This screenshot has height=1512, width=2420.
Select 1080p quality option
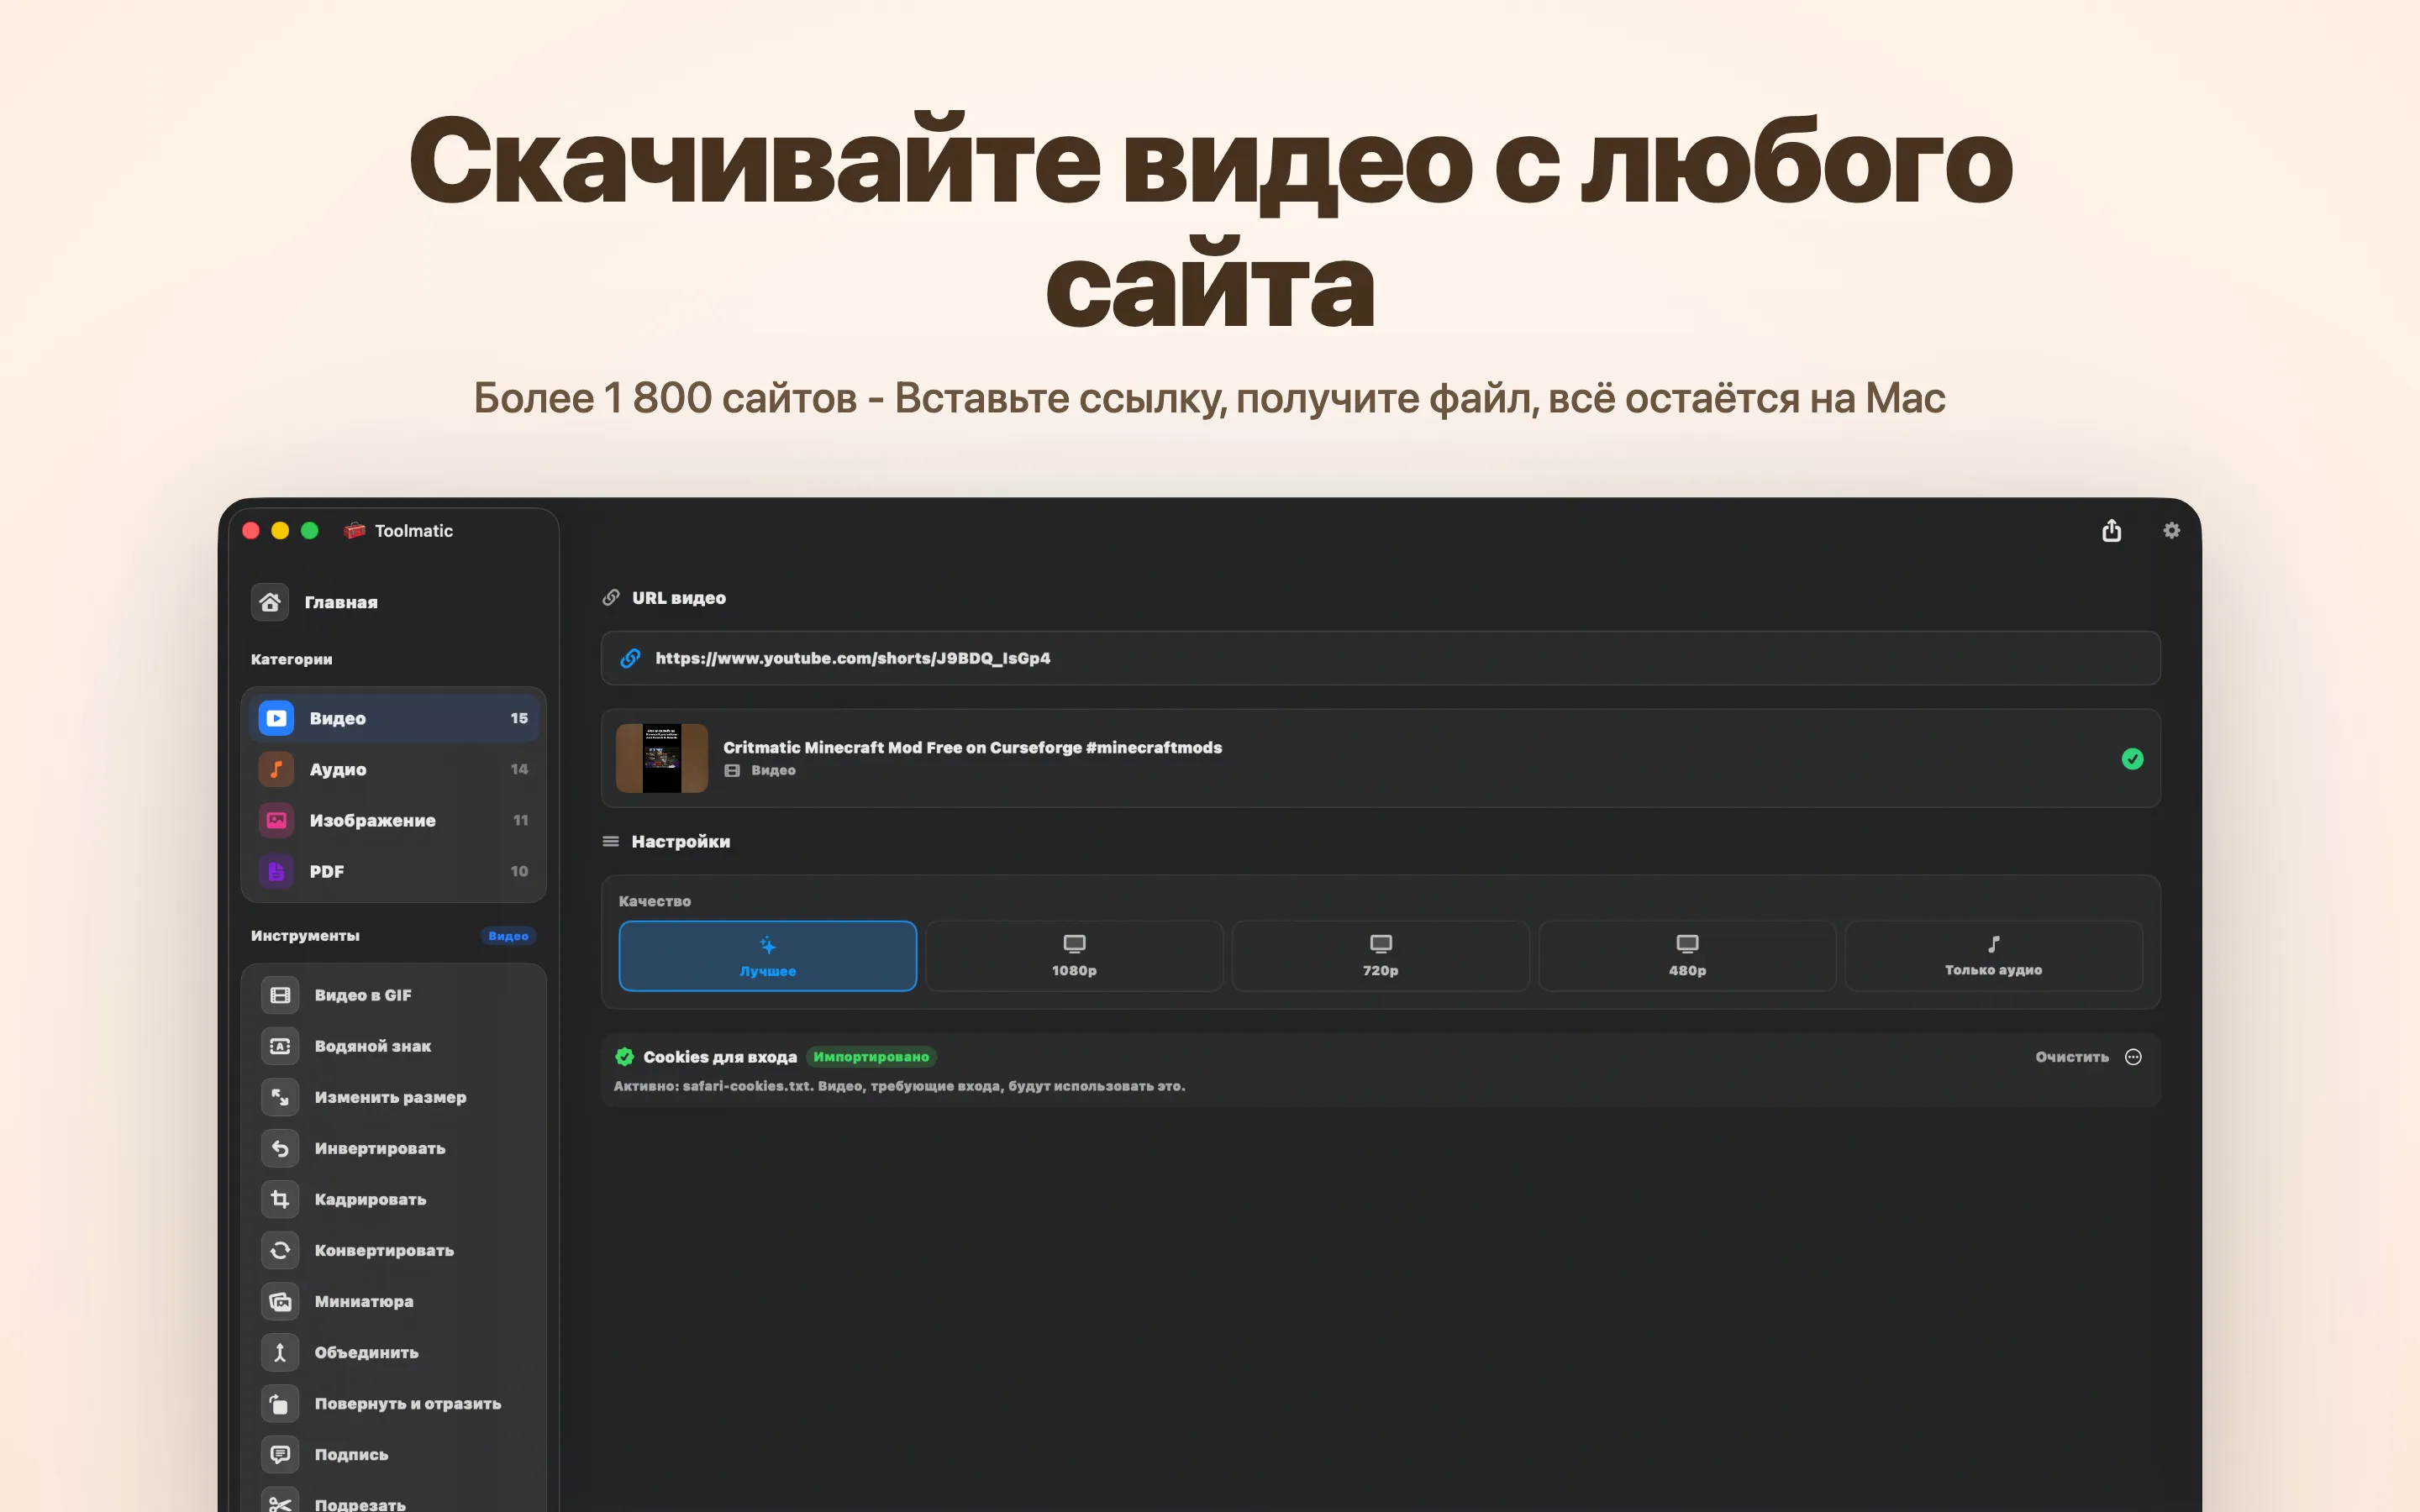coord(1074,956)
